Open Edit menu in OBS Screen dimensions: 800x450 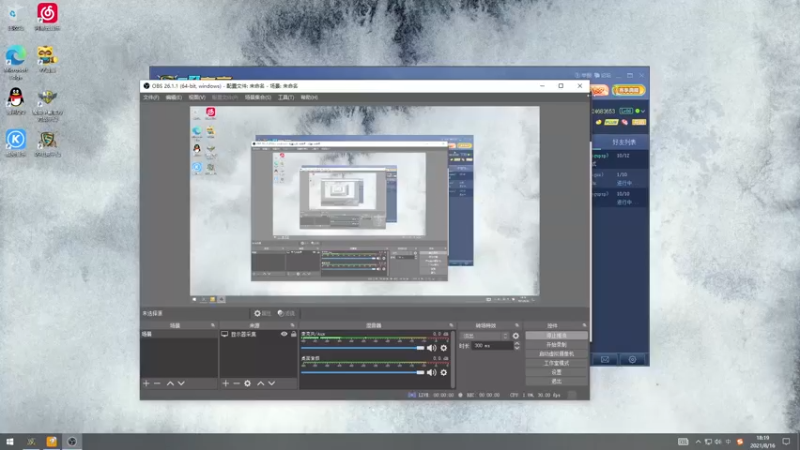pos(173,97)
